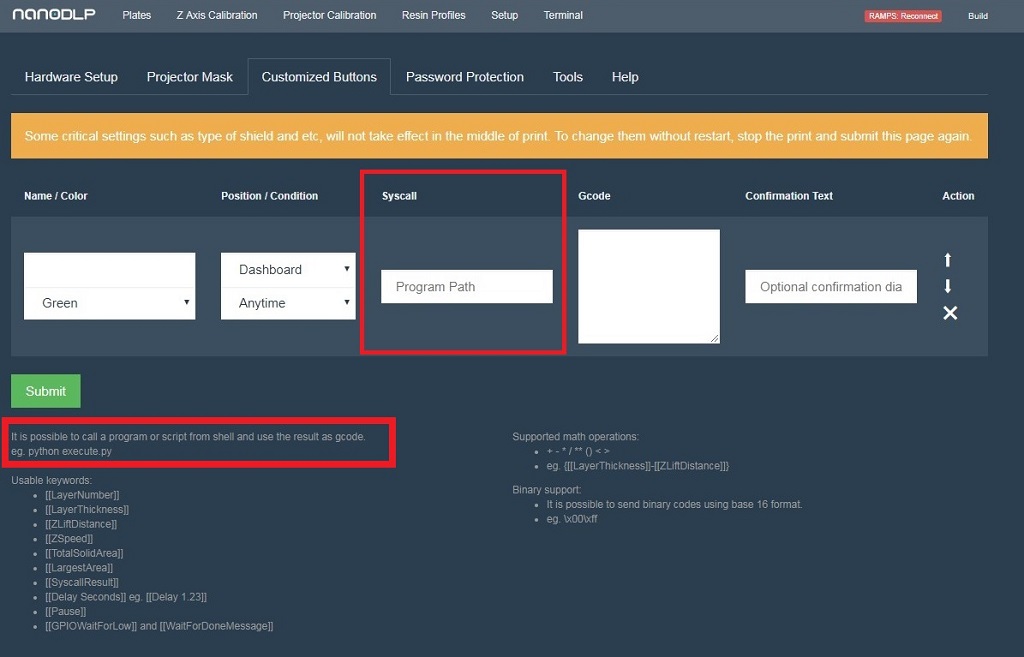The image size is (1024, 657).
Task: Open the Terminal page
Action: click(x=563, y=15)
